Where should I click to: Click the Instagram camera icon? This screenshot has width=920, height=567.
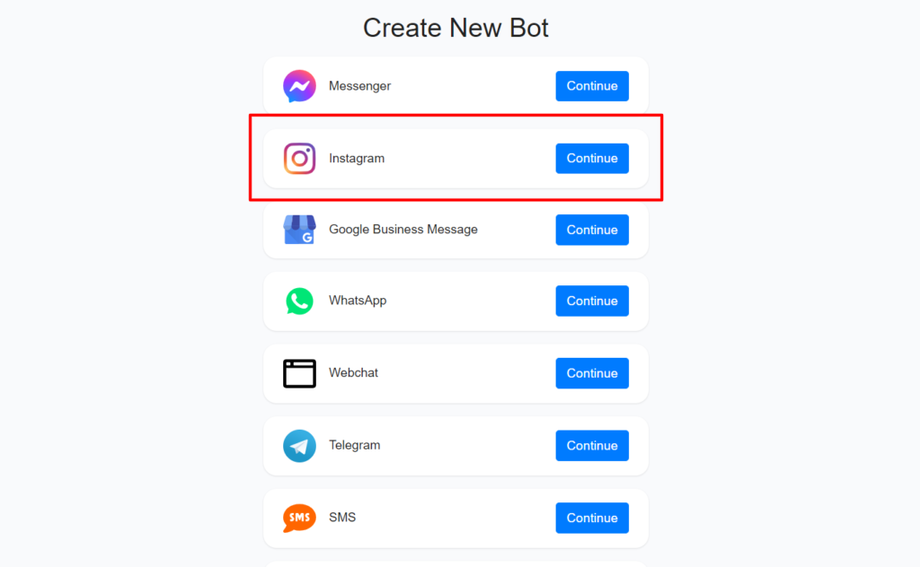pos(299,158)
